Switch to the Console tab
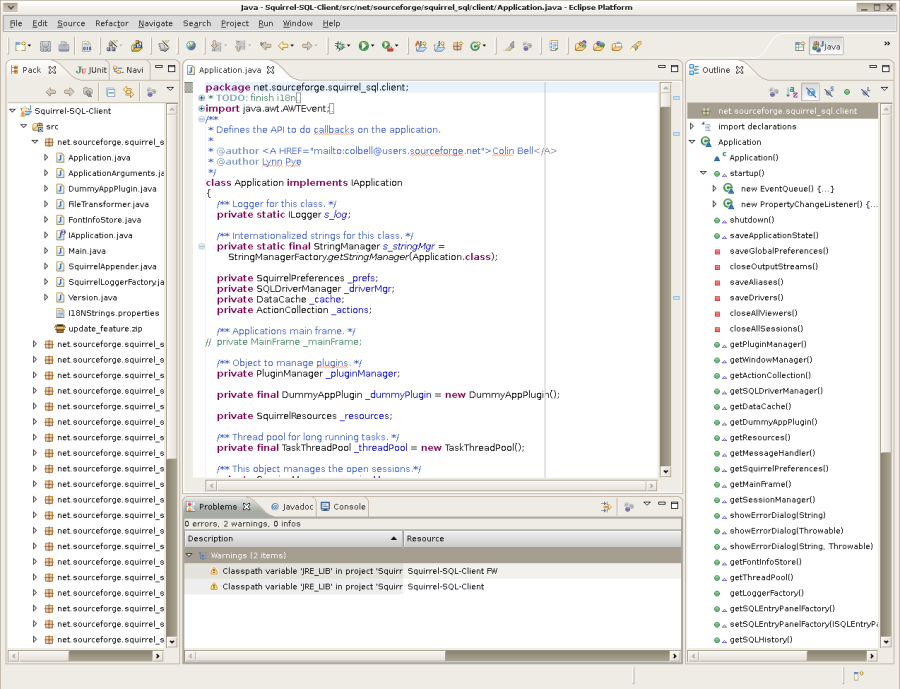900x689 pixels. [344, 507]
